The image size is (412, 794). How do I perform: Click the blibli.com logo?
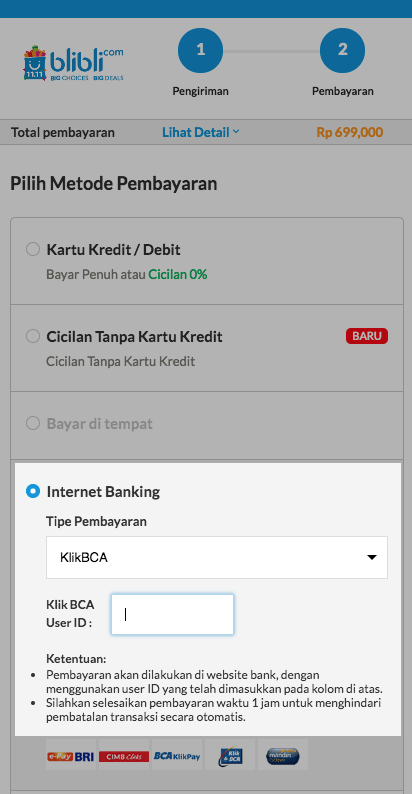[x=73, y=63]
